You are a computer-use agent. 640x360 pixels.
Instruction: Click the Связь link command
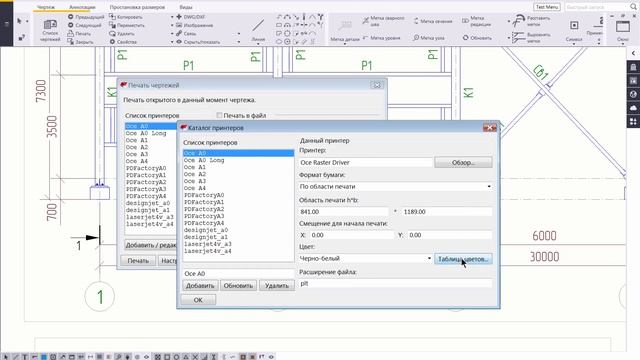pyautogui.click(x=186, y=33)
